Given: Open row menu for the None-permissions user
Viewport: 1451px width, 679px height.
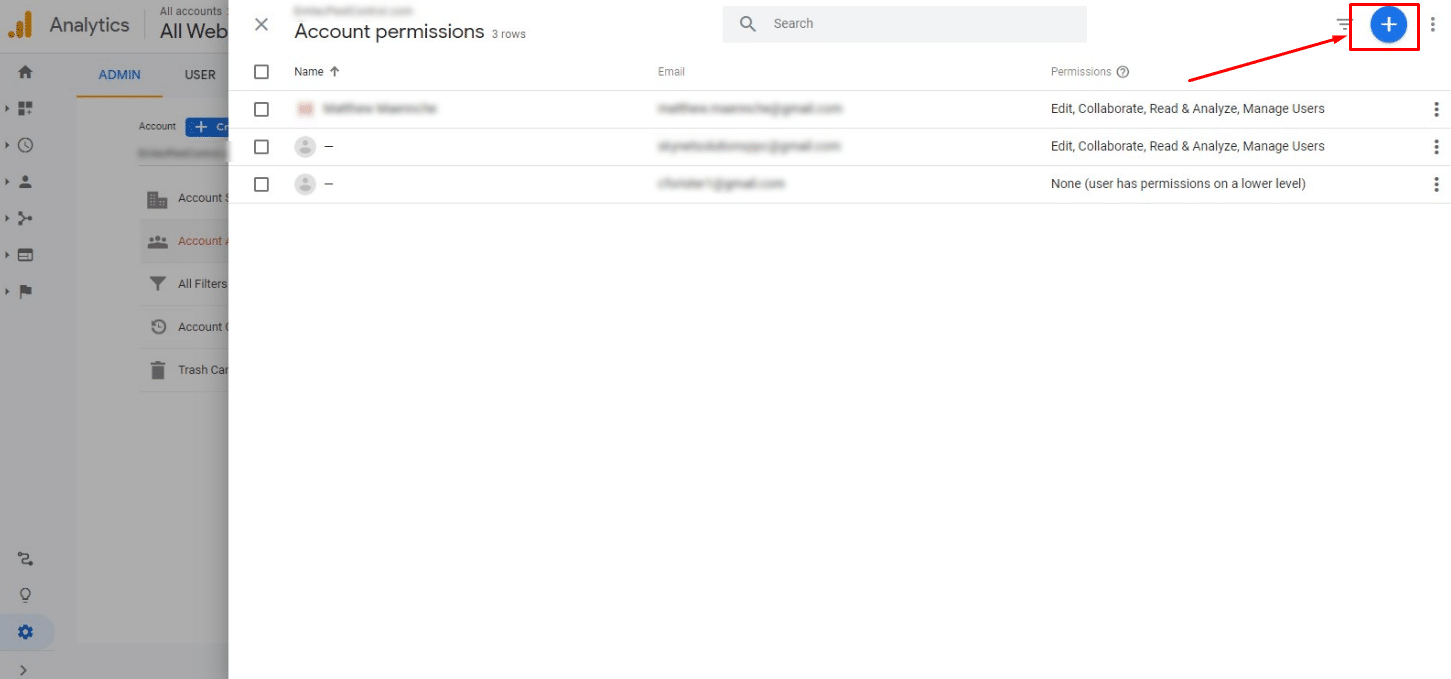Looking at the screenshot, I should point(1436,184).
